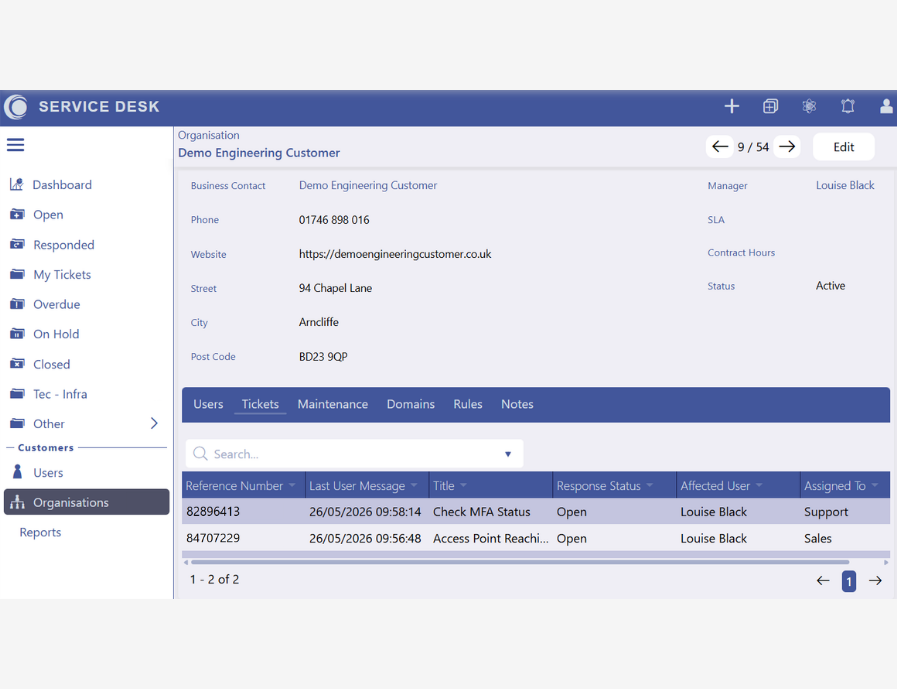Open the Domains tab
The height and width of the screenshot is (689, 897).
coord(411,404)
